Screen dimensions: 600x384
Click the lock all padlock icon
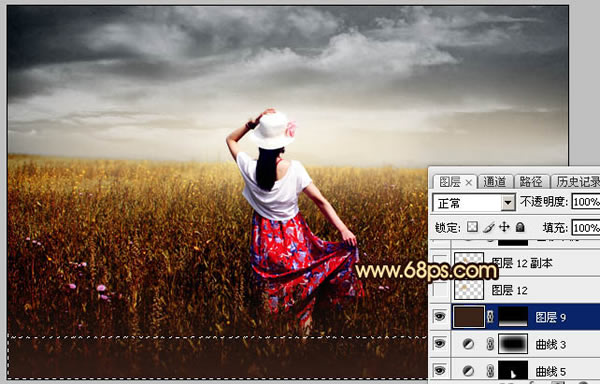(520, 227)
